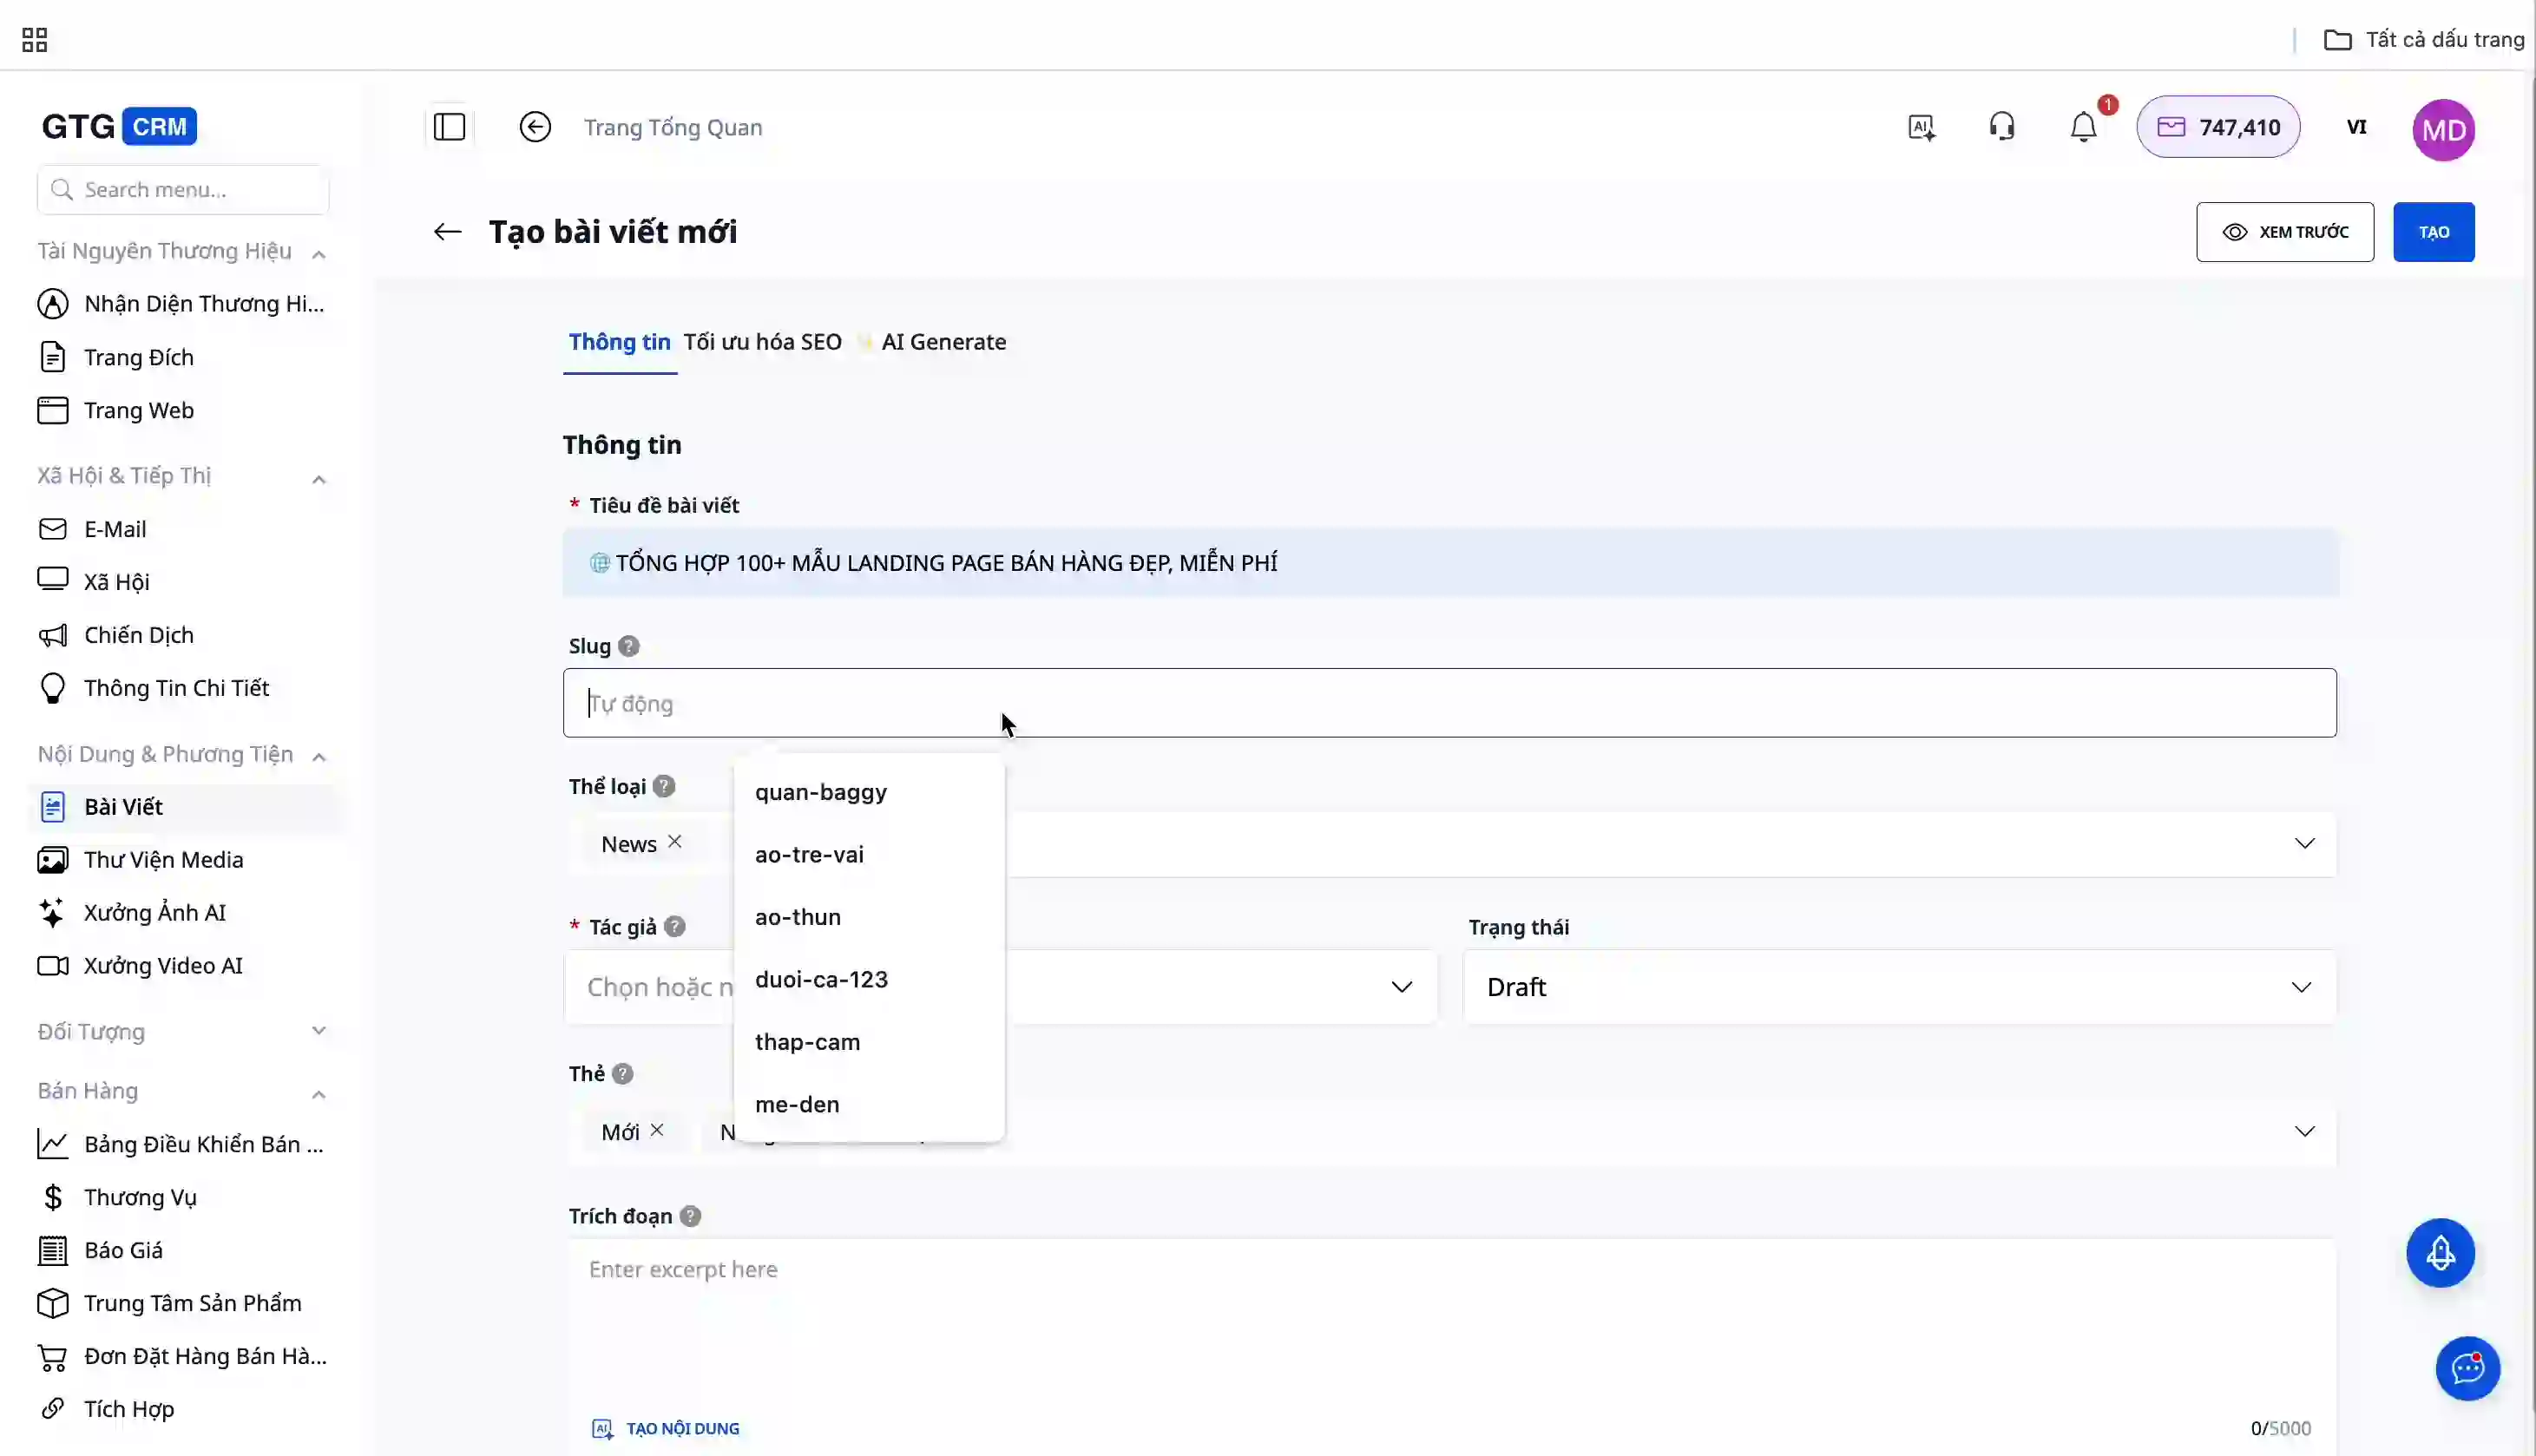Screen dimensions: 2536x1456
Task: Switch to AI Generate tab
Action: click(x=942, y=342)
